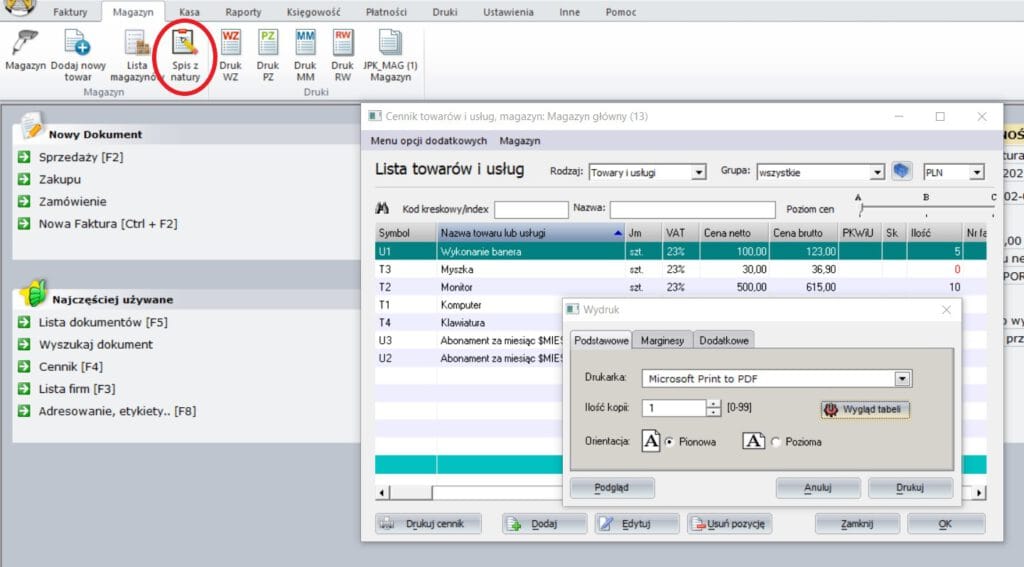Click the Wygląd tabeli button
The image size is (1024, 567).
click(x=865, y=409)
